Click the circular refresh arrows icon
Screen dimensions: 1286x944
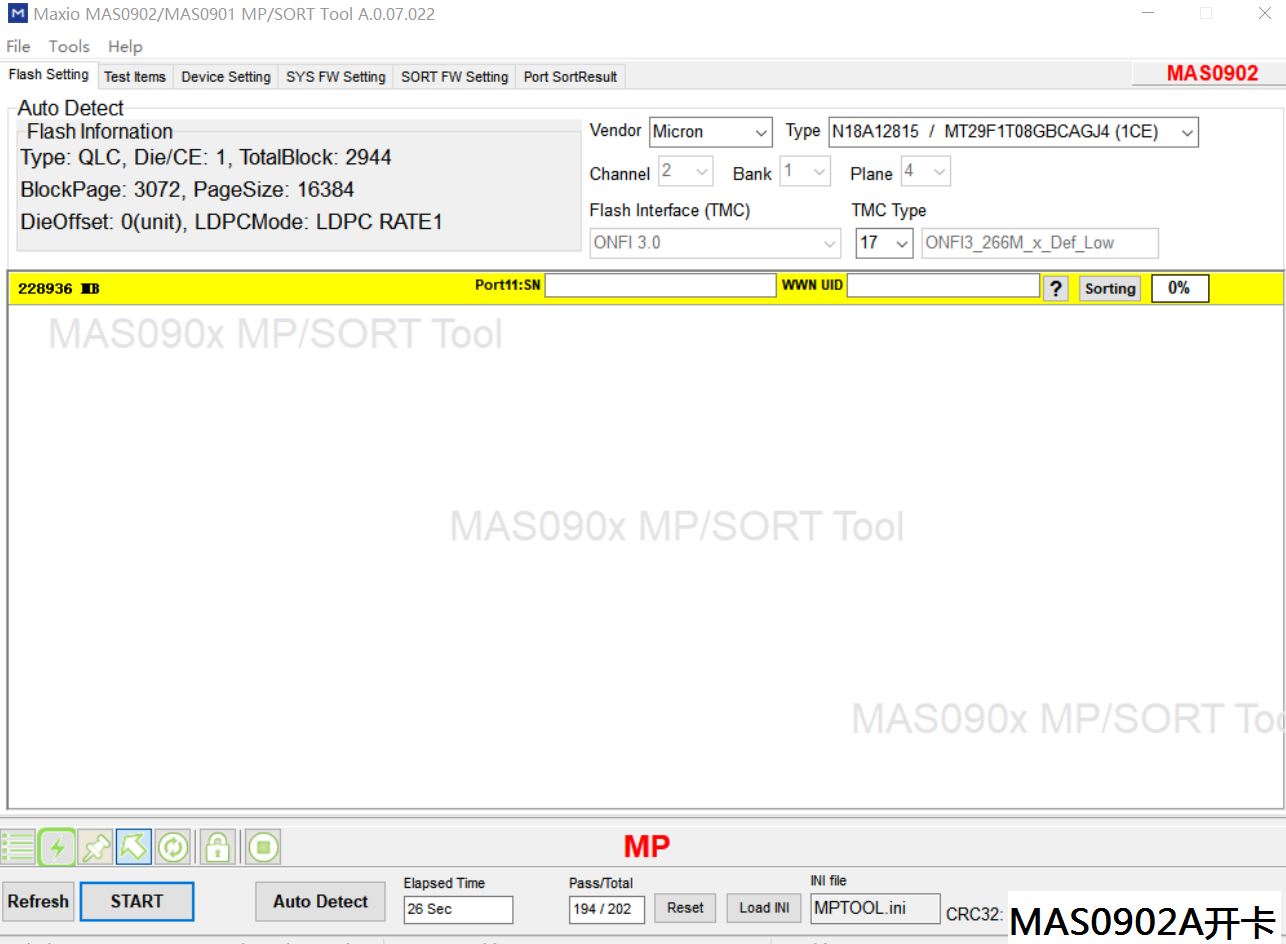tap(173, 847)
